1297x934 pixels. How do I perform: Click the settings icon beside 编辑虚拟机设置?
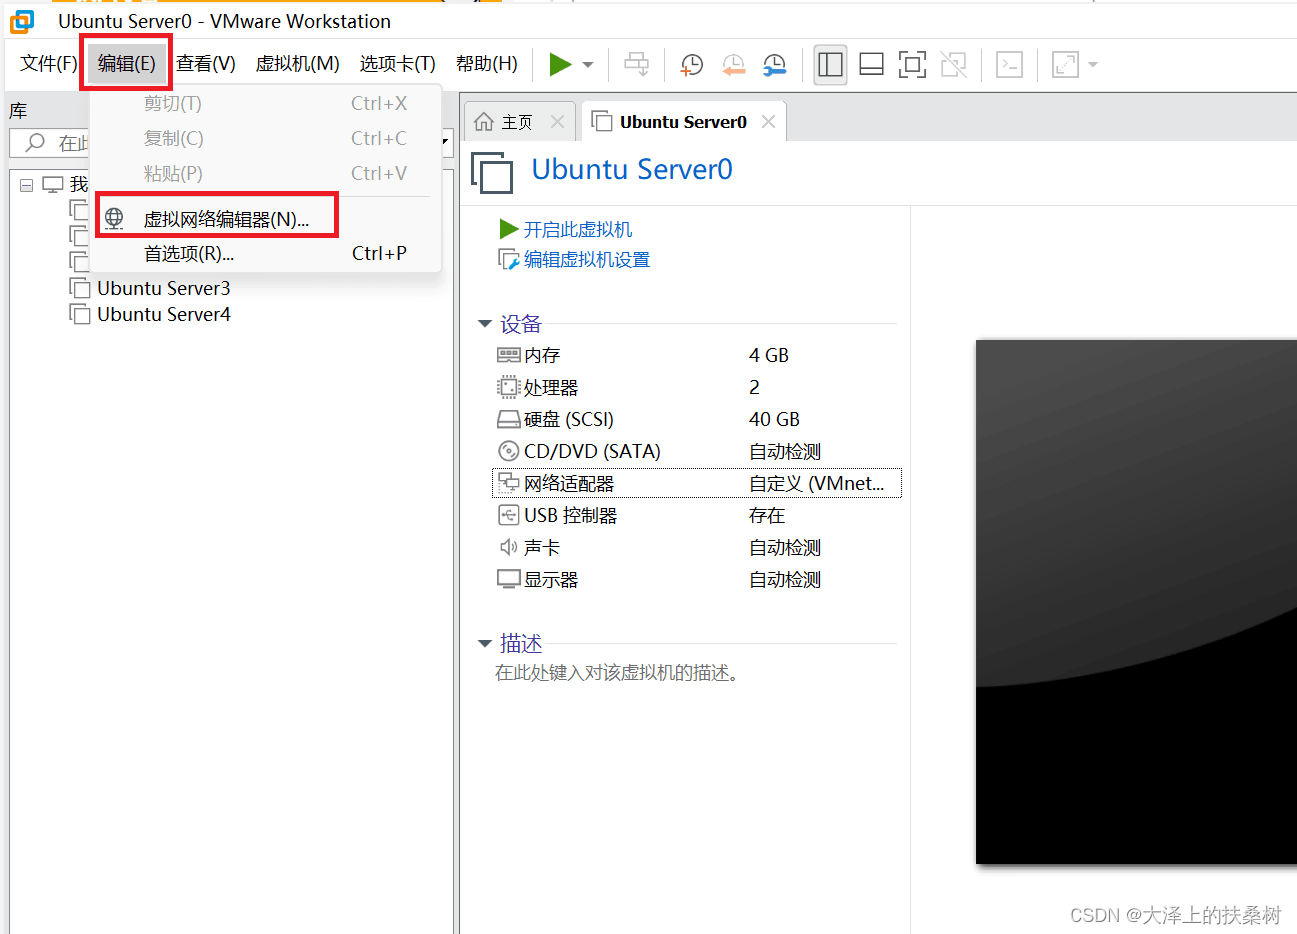508,259
